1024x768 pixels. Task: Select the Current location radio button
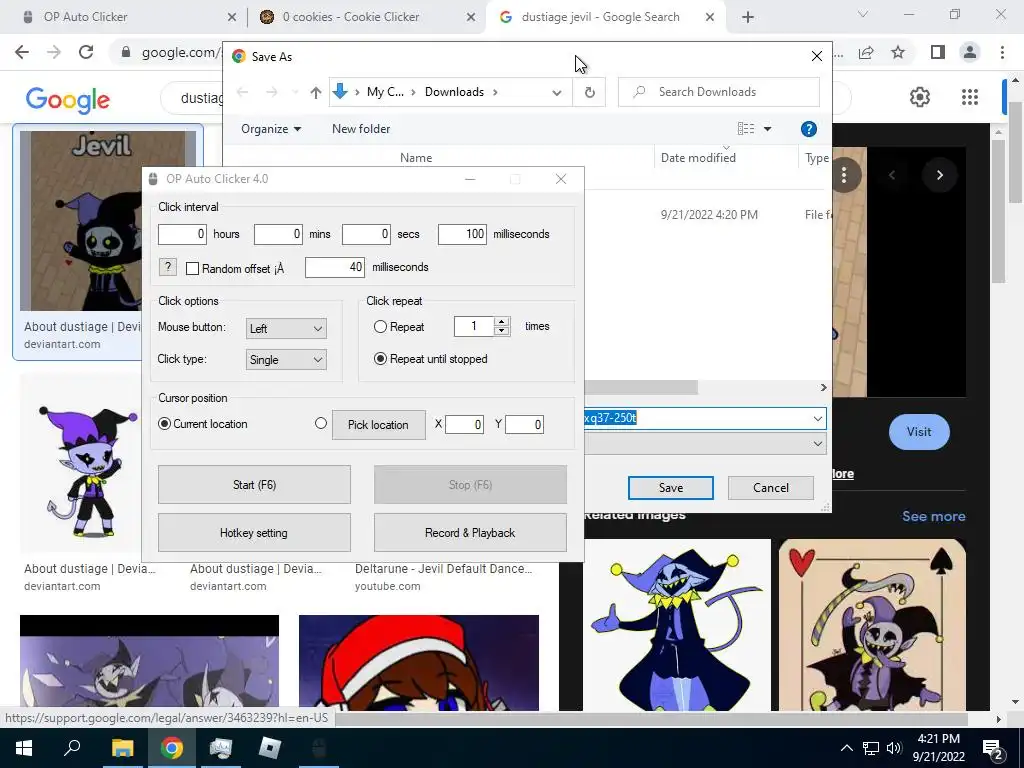165,424
